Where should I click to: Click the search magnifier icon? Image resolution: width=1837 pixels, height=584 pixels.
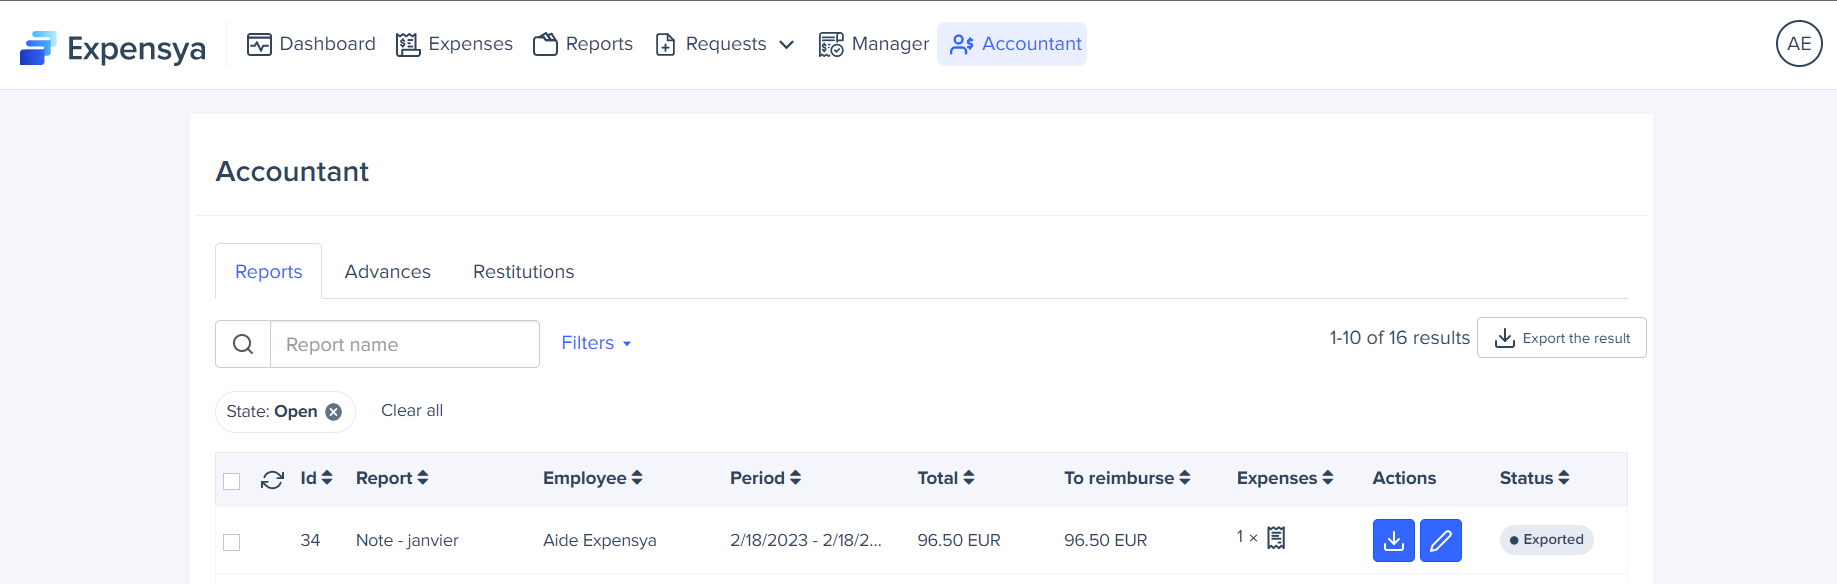click(x=243, y=344)
